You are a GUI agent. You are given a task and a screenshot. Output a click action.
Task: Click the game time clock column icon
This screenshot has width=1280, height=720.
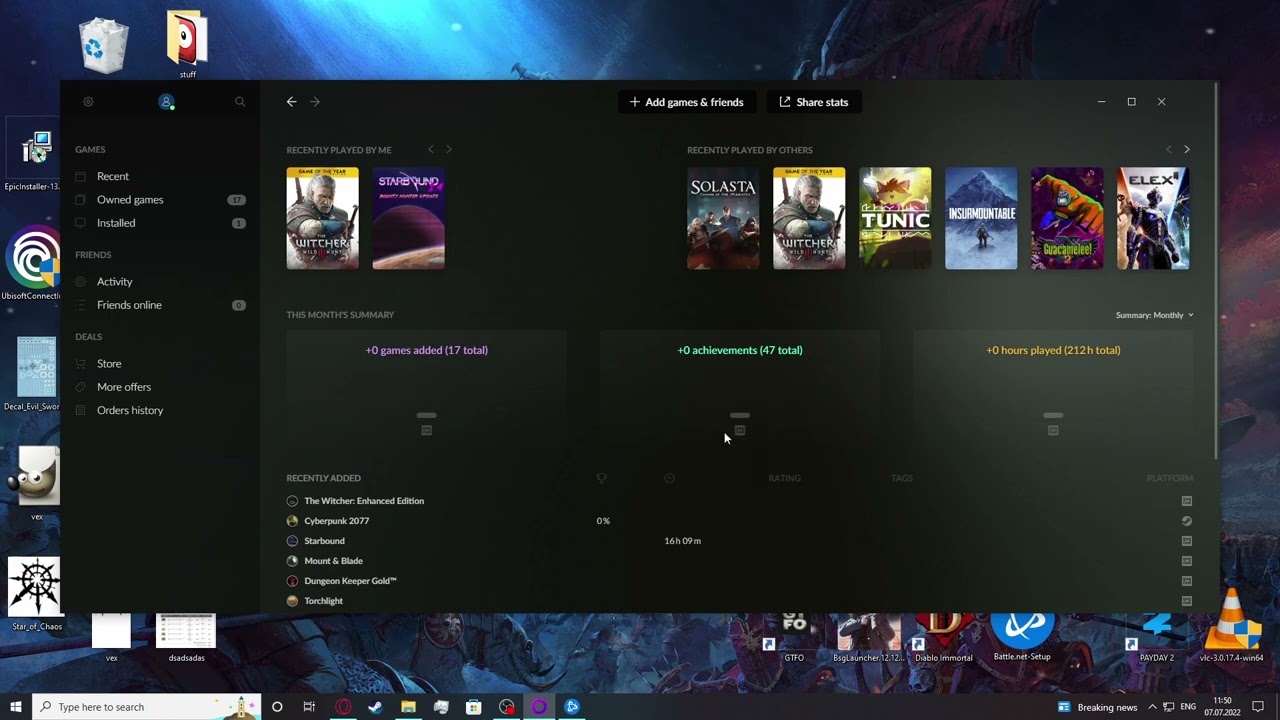click(x=669, y=478)
